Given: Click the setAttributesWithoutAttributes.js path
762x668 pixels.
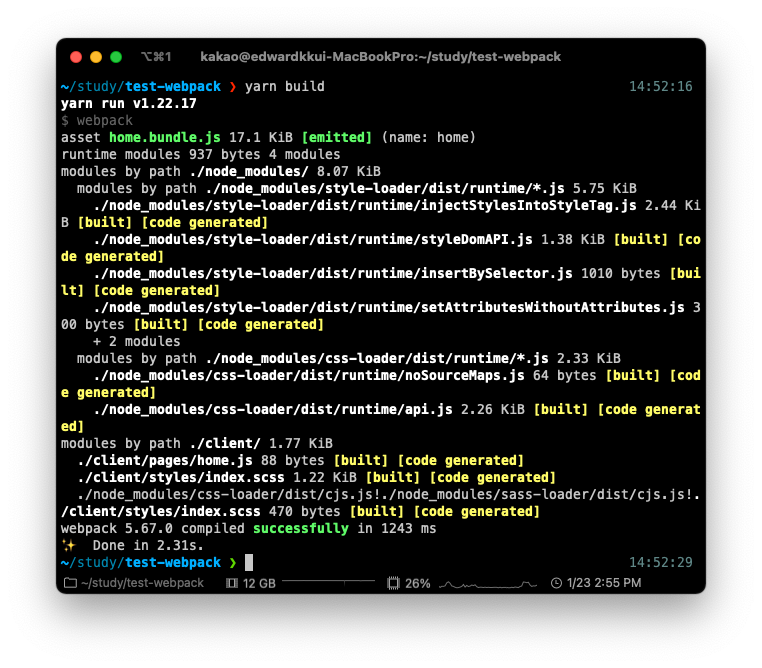Looking at the screenshot, I should (x=389, y=308).
